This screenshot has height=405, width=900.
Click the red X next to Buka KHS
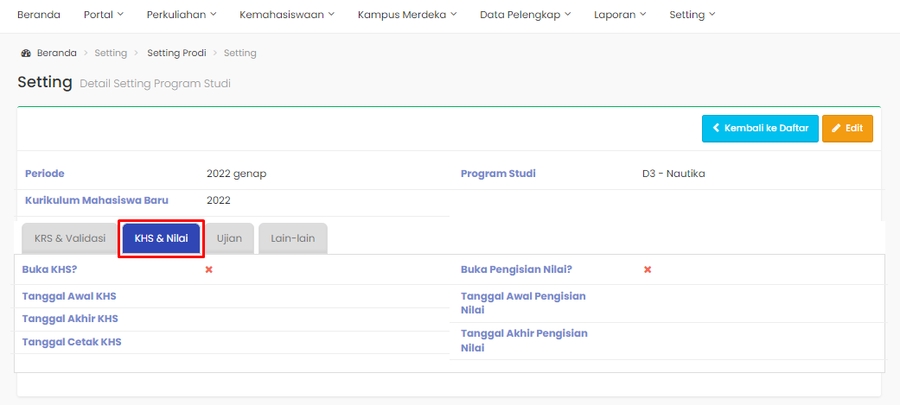pos(209,270)
